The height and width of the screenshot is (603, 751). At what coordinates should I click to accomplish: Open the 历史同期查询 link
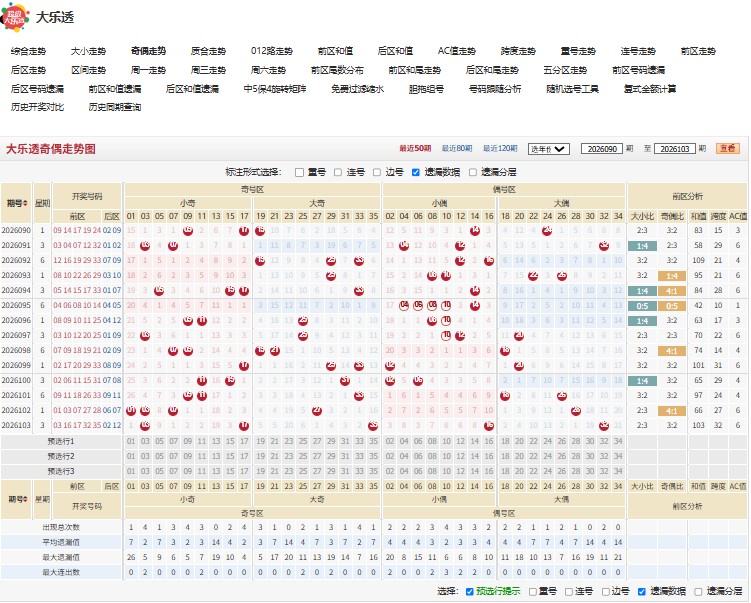(115, 107)
